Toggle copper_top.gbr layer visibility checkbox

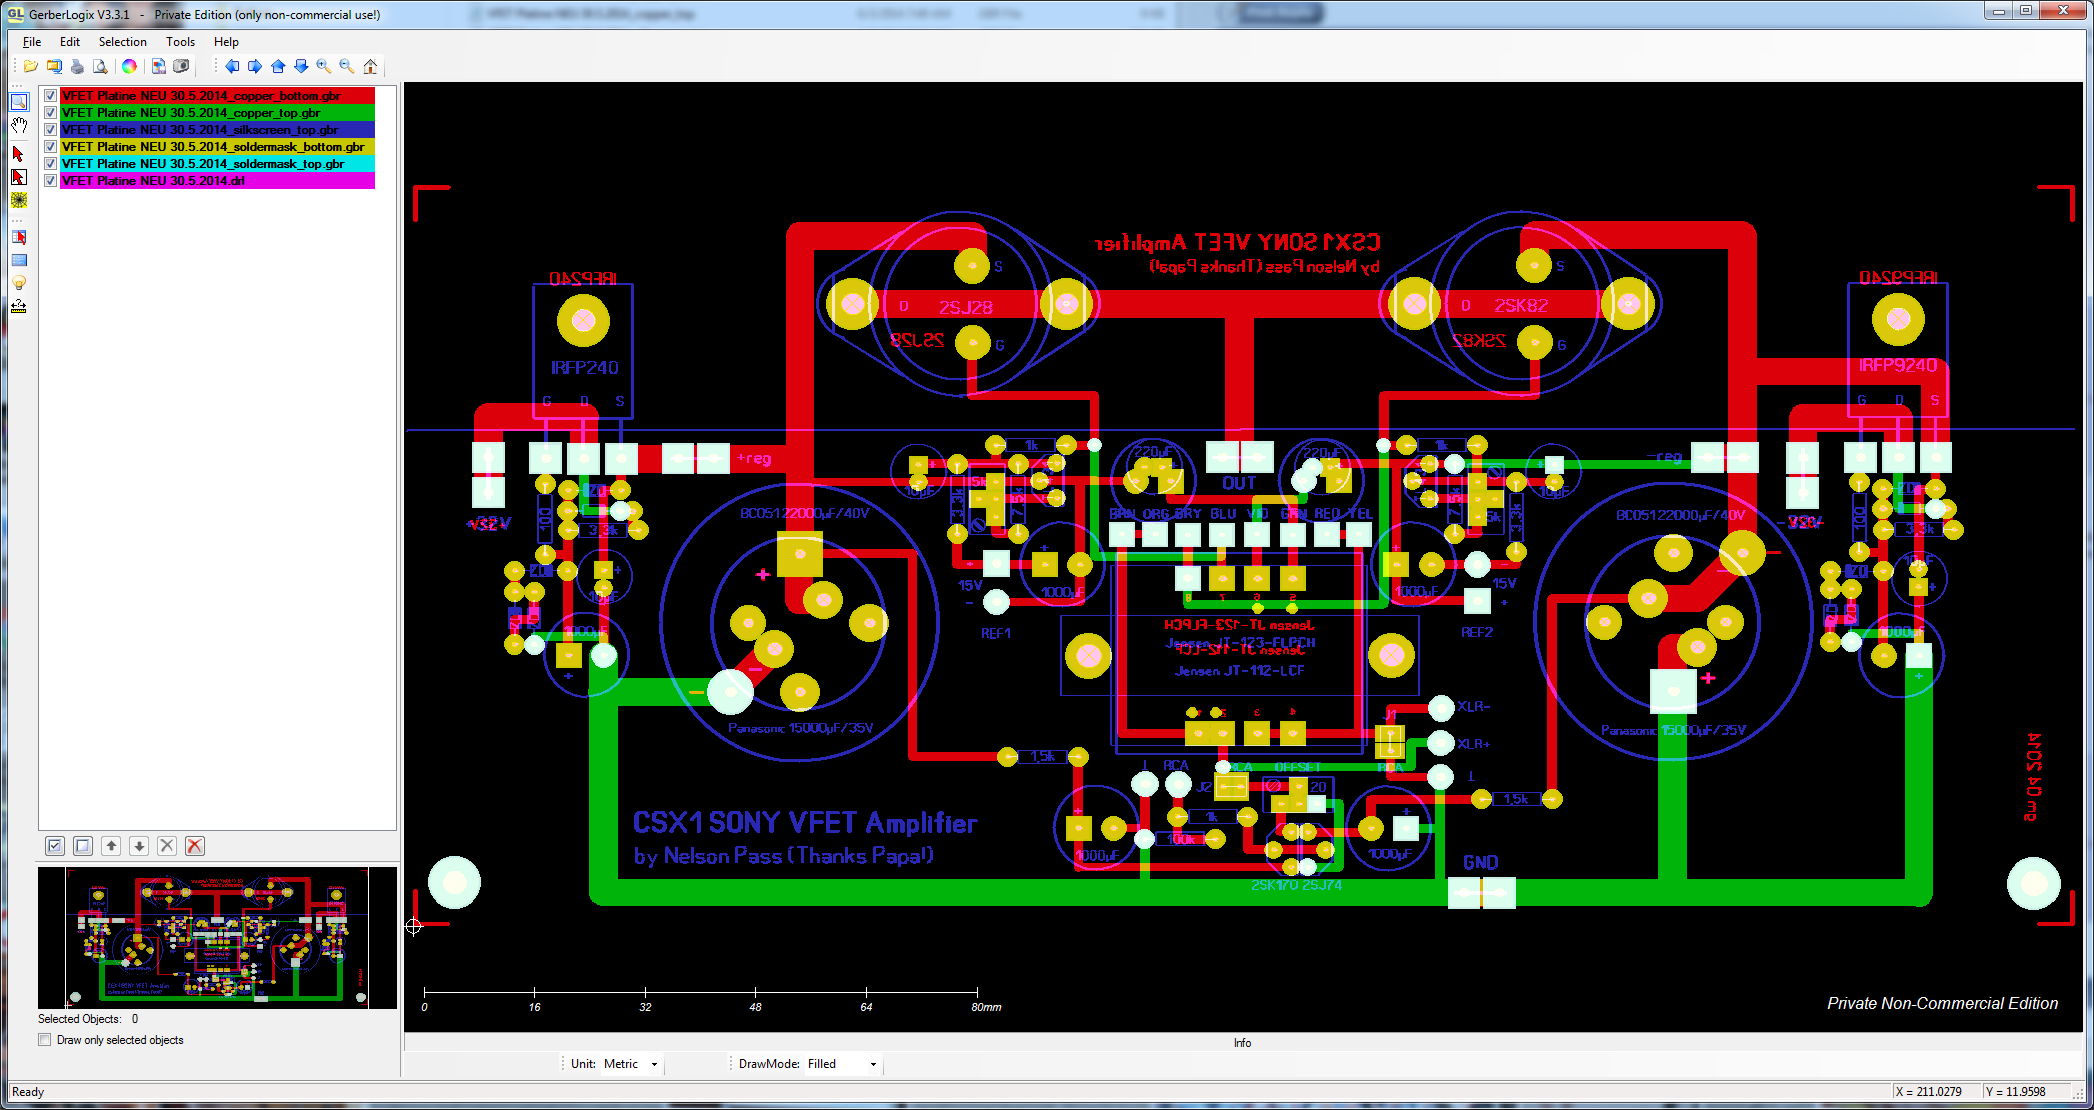50,113
